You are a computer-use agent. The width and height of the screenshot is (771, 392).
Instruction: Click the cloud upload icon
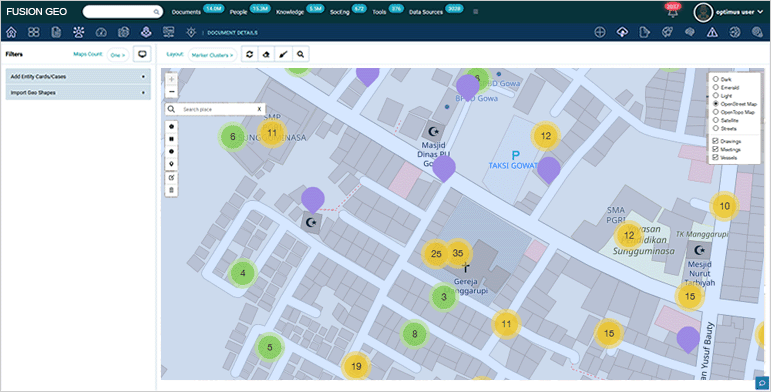622,32
